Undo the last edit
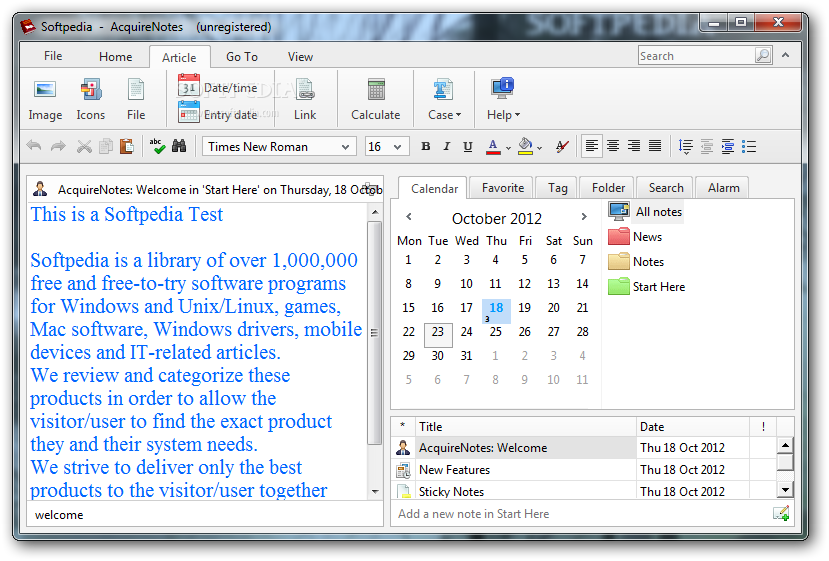829x561 pixels. [x=34, y=146]
